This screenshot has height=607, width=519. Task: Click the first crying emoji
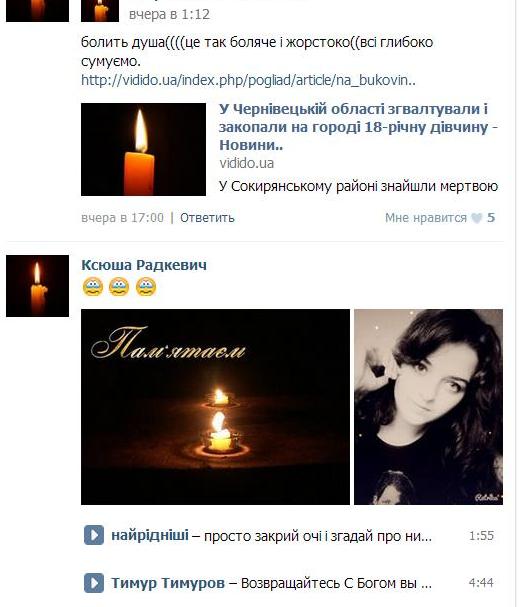click(93, 287)
